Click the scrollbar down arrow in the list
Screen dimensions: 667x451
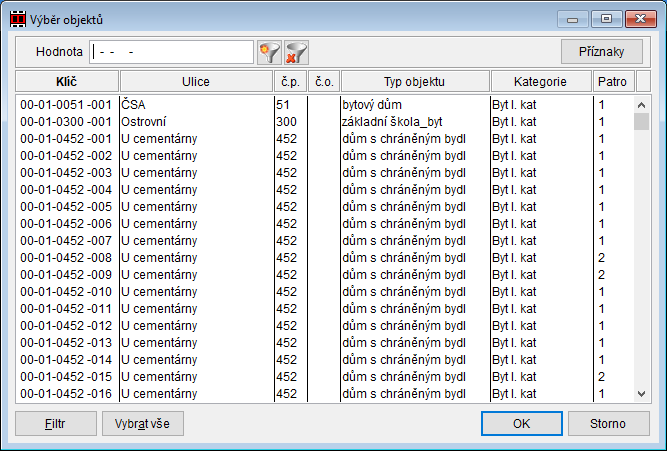click(642, 394)
